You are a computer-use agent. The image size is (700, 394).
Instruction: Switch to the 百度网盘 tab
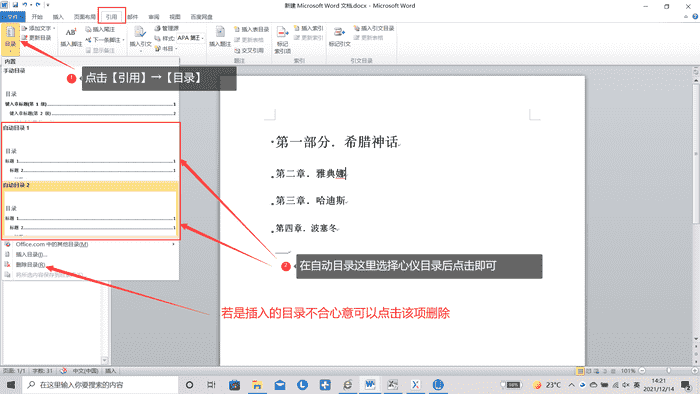tap(201, 17)
